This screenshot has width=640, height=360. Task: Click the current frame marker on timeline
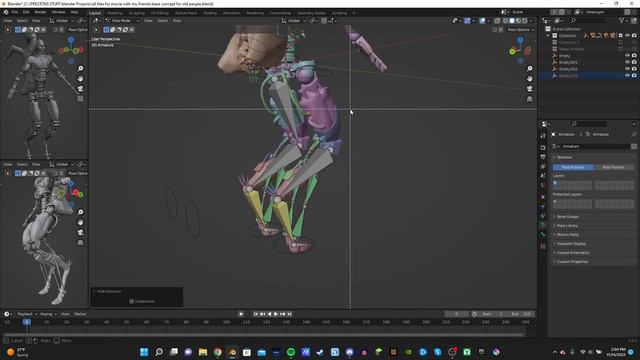coord(27,322)
